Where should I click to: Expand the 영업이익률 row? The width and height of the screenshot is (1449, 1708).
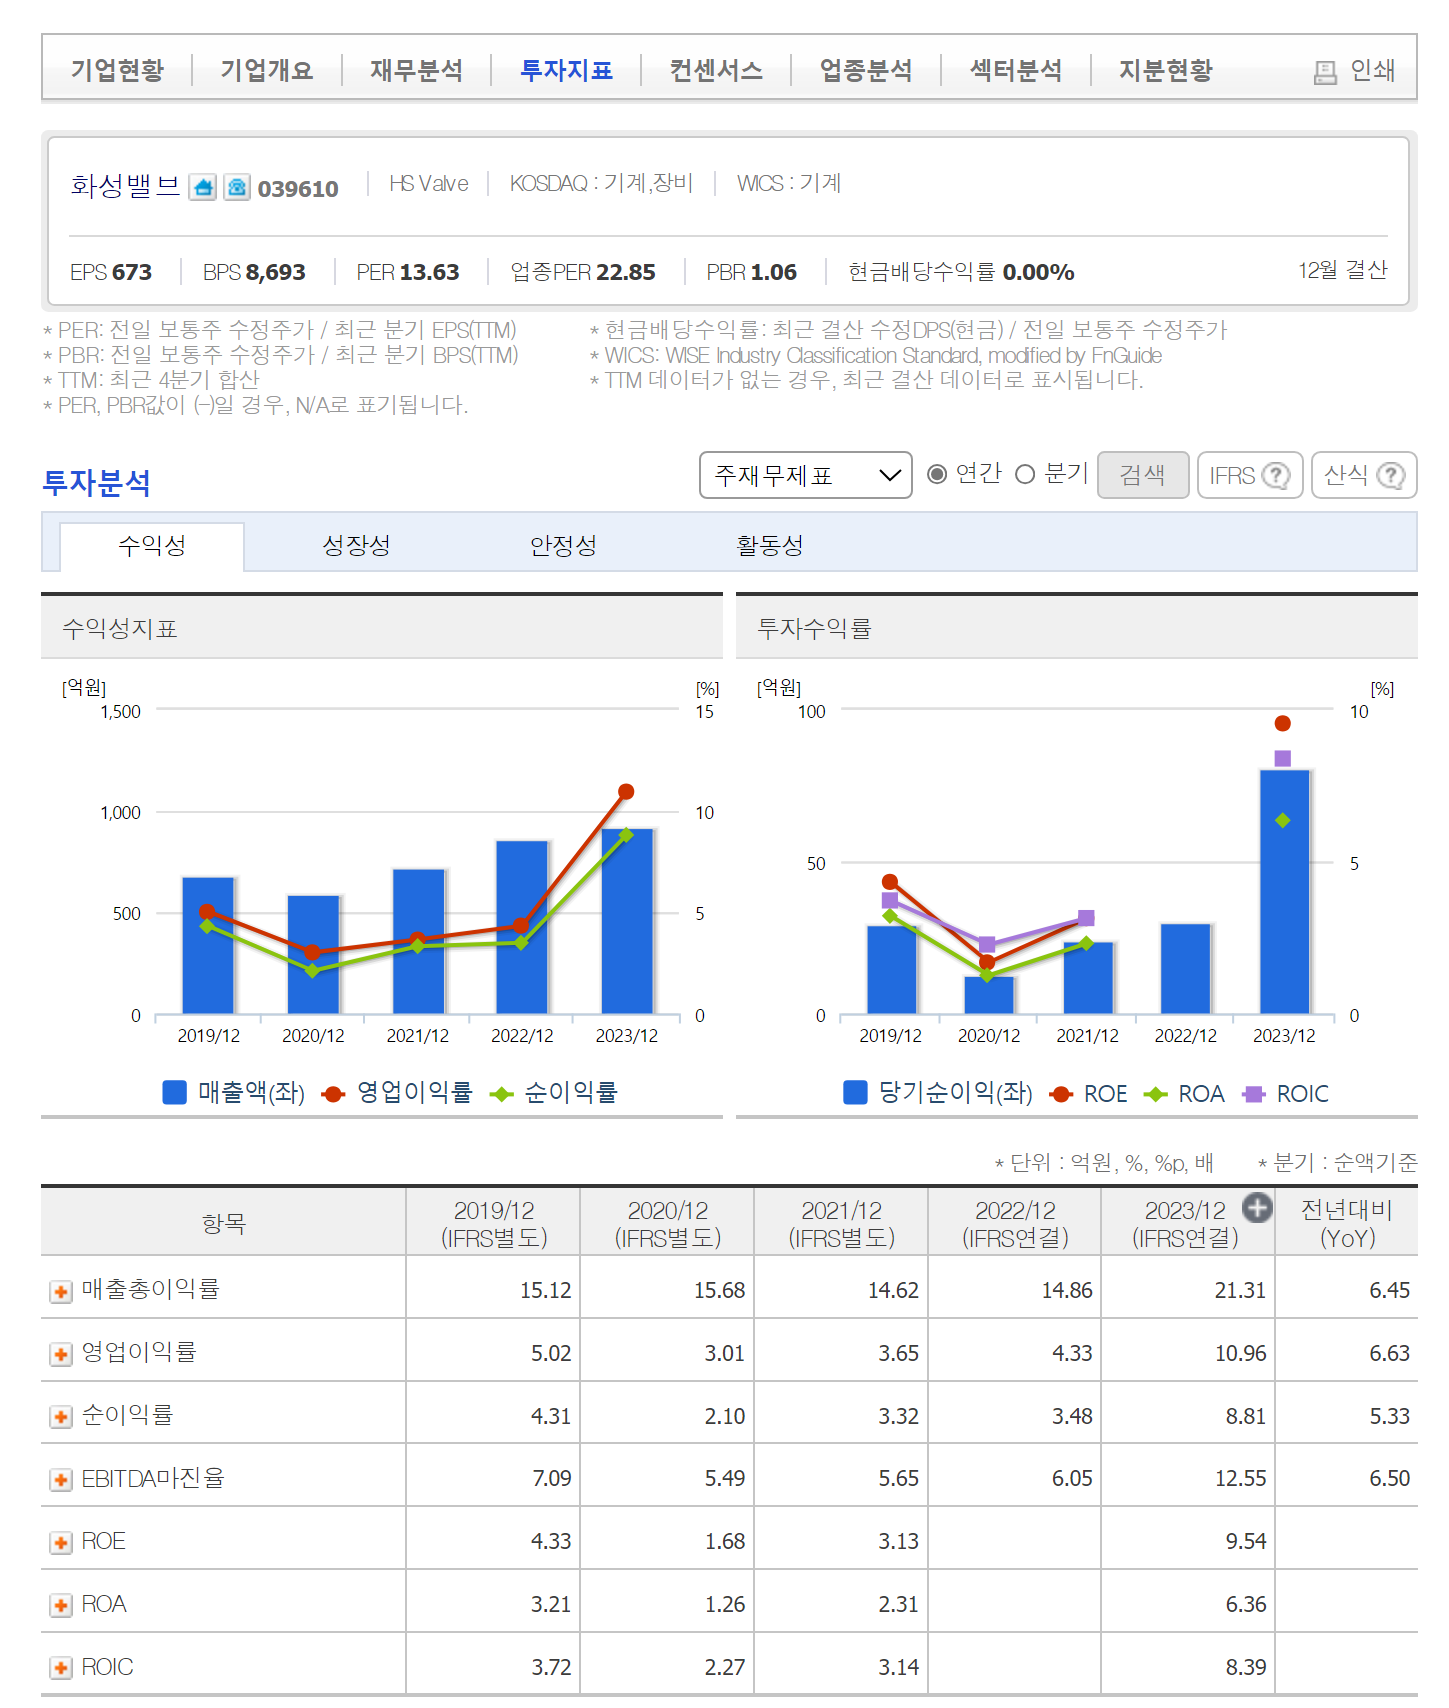(61, 1355)
